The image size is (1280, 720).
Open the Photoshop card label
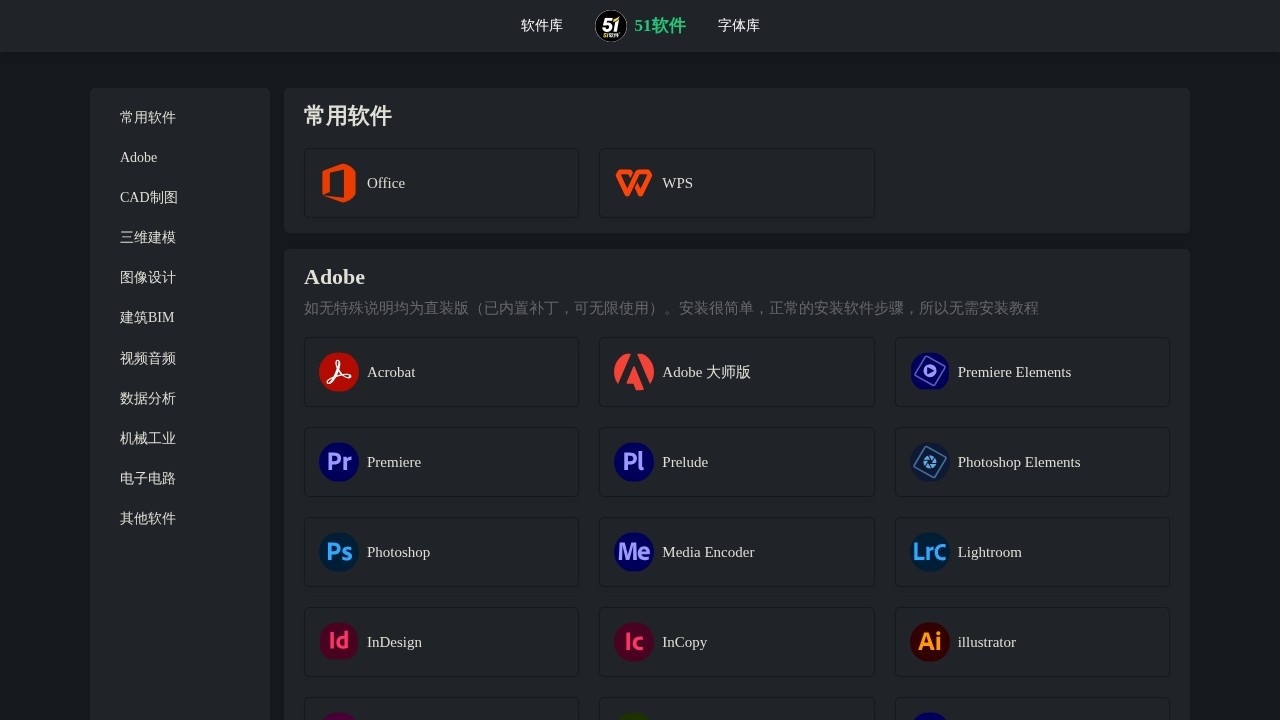pyautogui.click(x=398, y=552)
